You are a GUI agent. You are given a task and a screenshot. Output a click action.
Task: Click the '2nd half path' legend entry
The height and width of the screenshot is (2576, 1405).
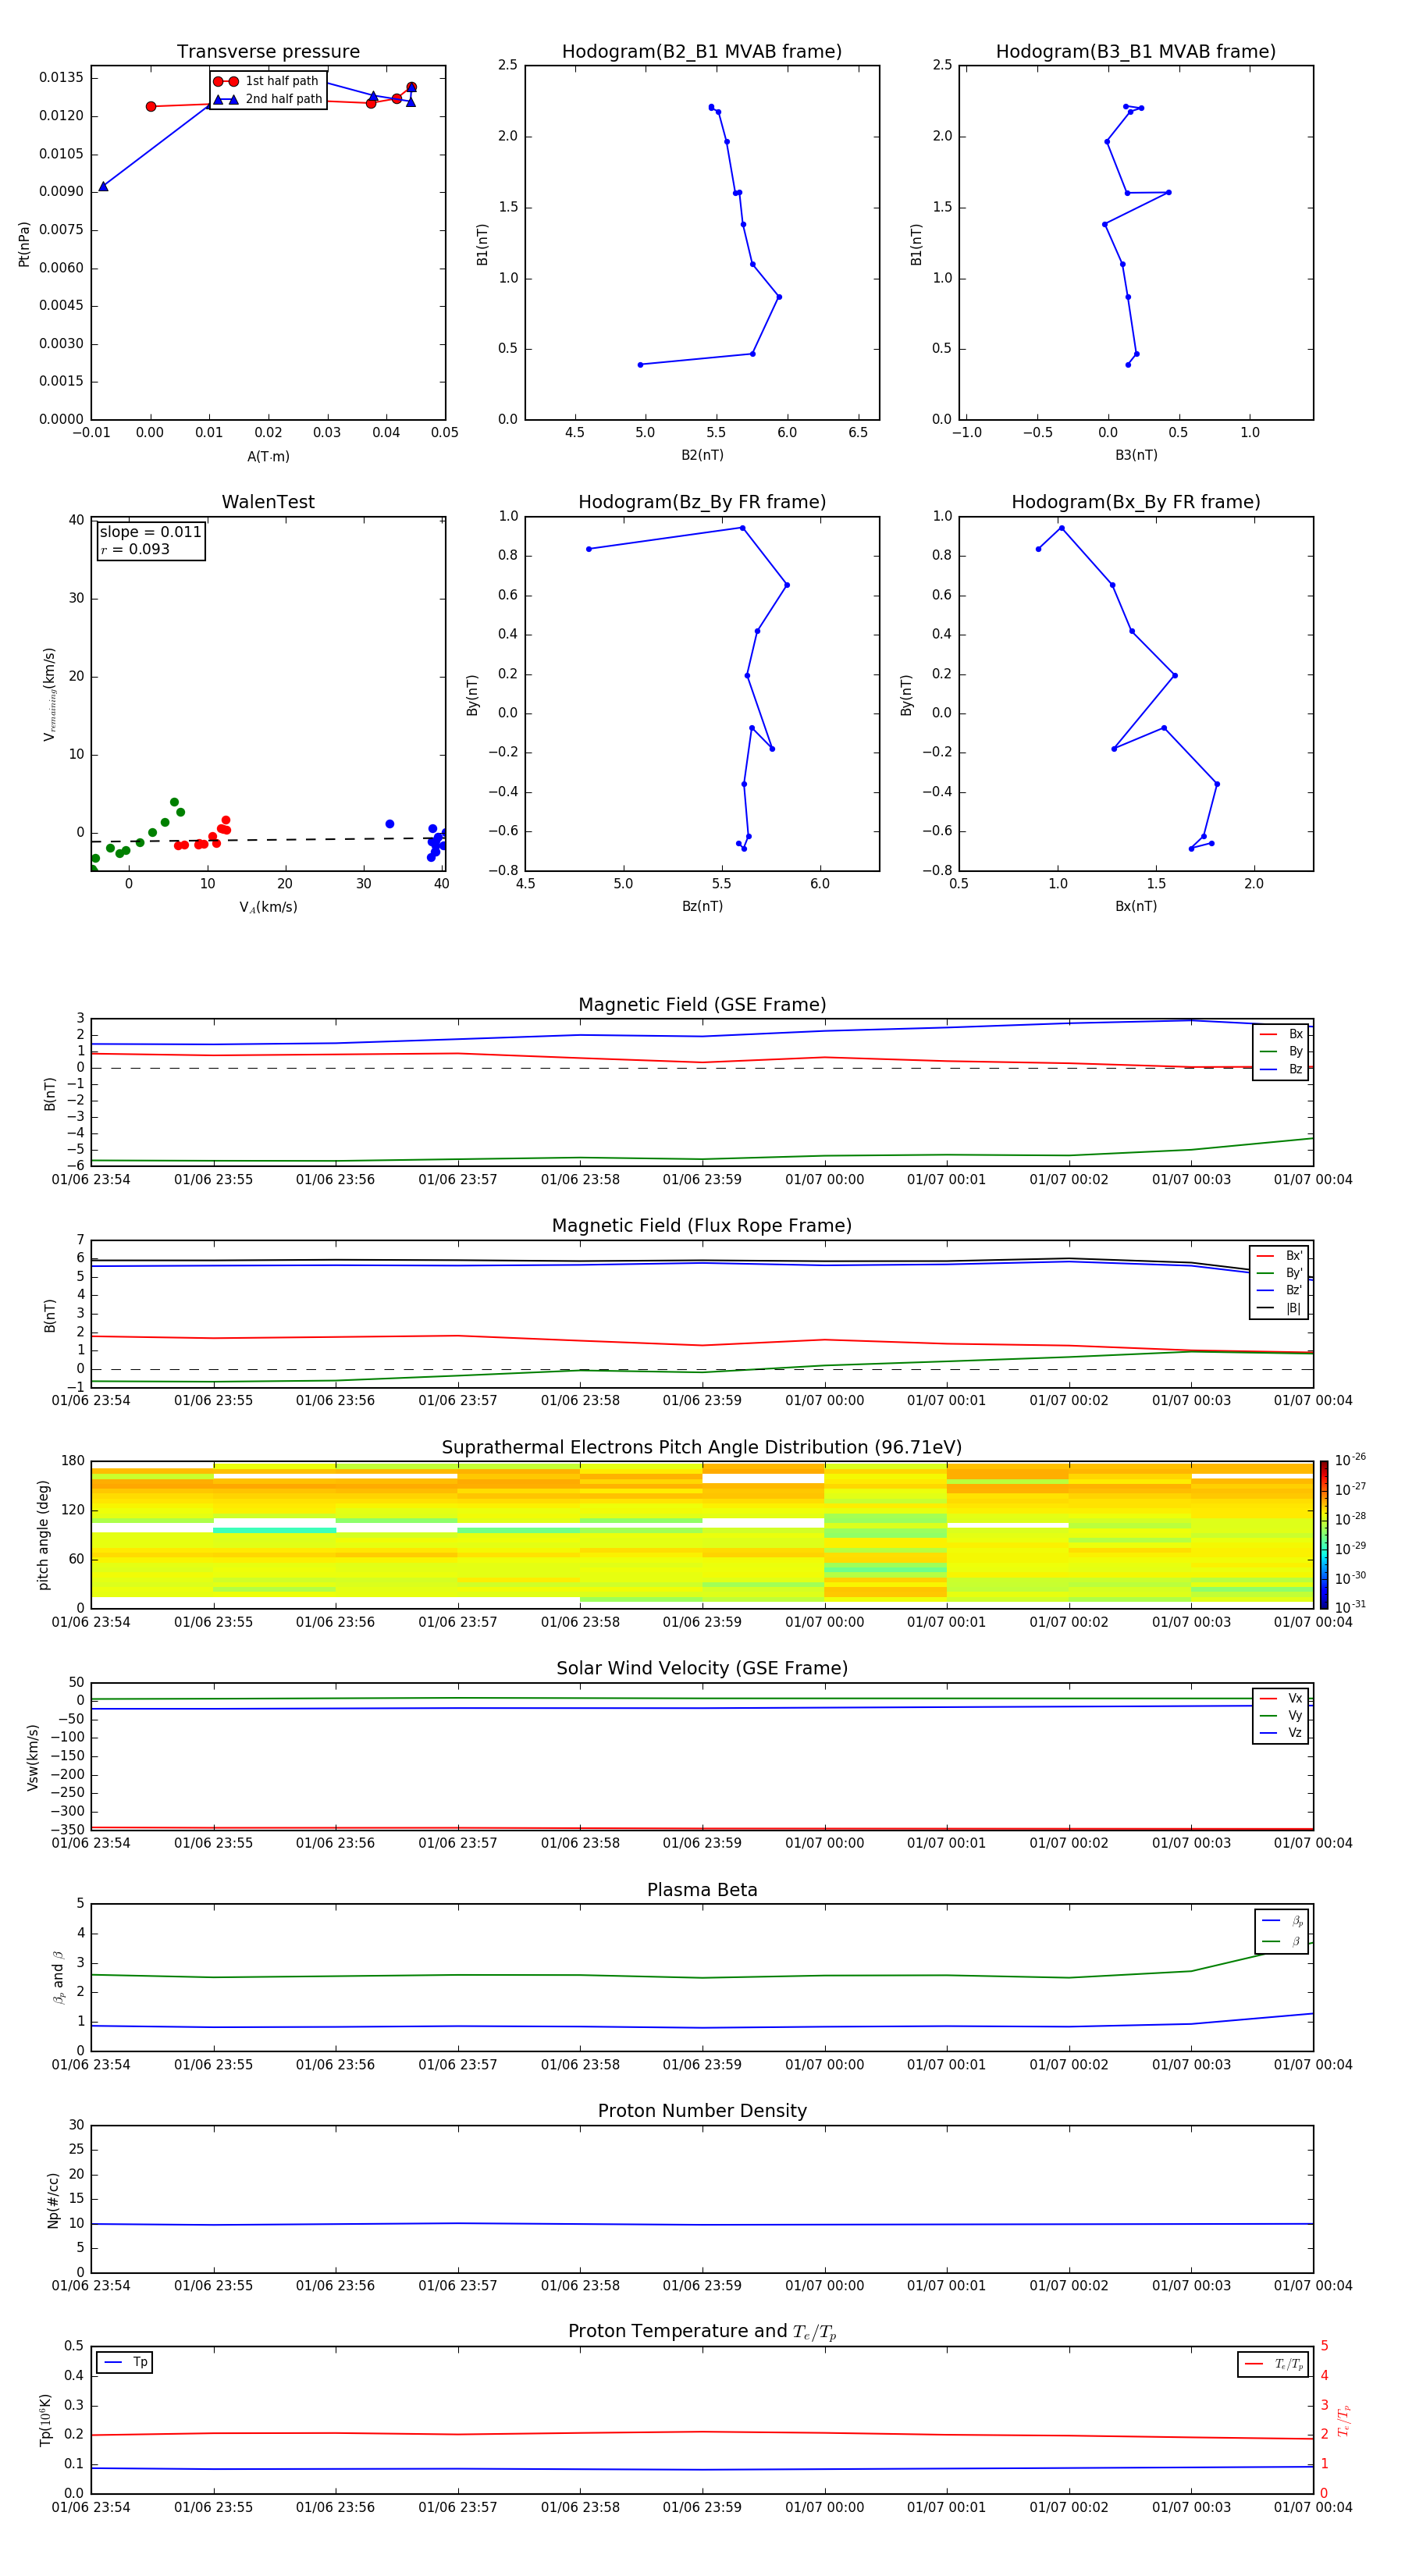268,99
